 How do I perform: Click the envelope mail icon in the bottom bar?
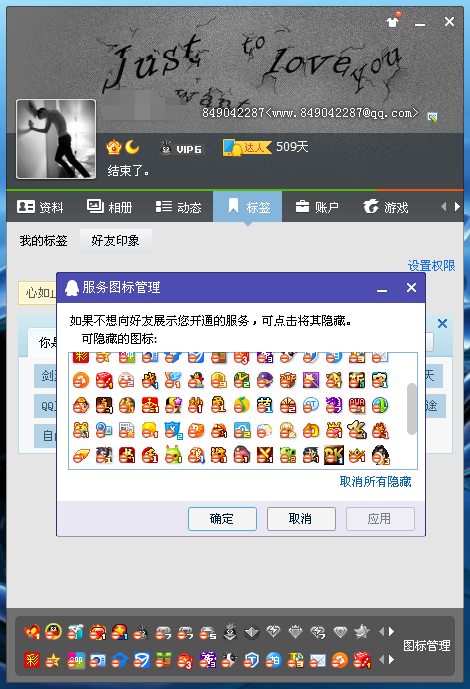click(x=318, y=660)
